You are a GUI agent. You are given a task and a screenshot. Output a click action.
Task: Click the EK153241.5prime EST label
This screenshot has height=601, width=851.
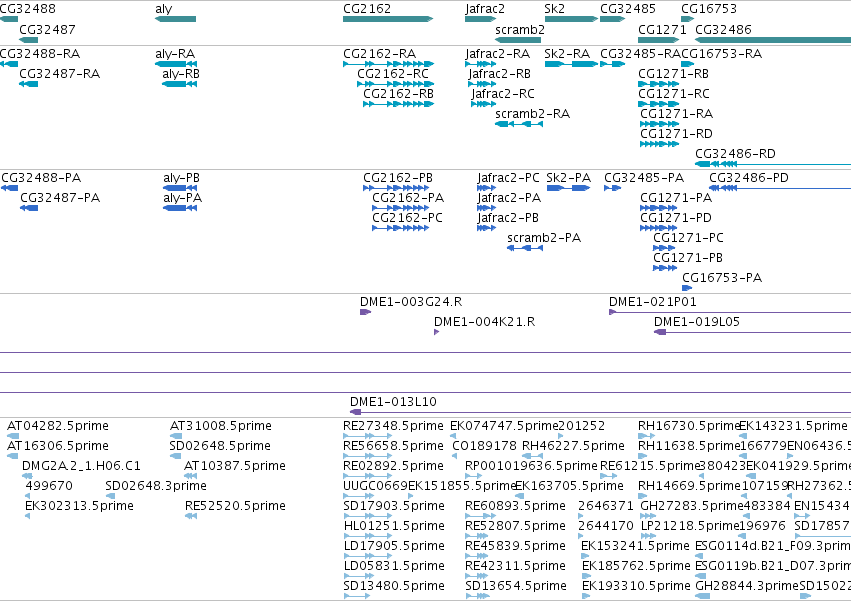636,546
